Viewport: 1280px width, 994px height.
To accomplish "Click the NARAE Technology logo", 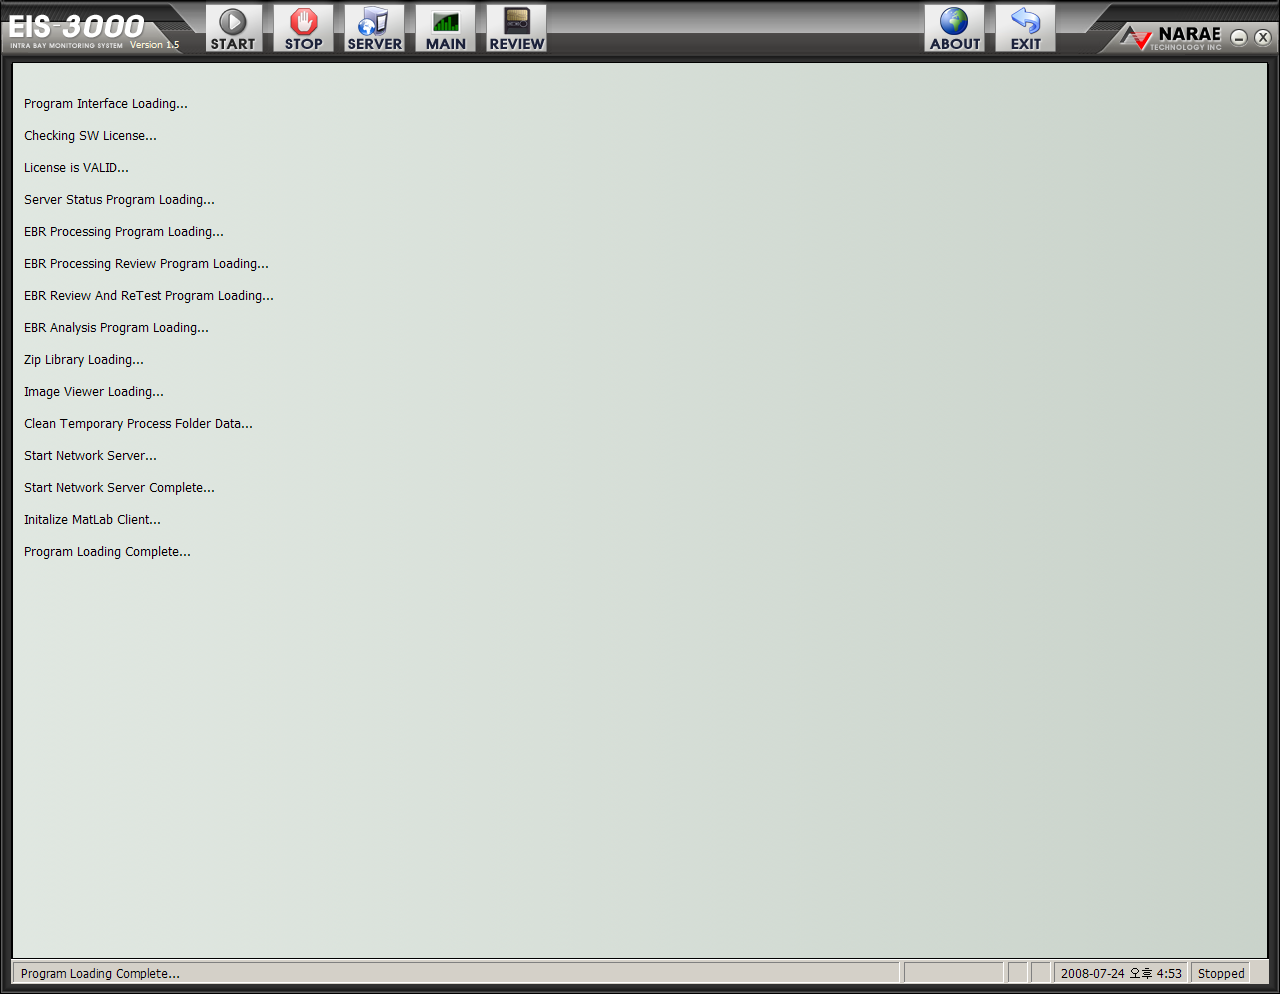I will [1171, 38].
